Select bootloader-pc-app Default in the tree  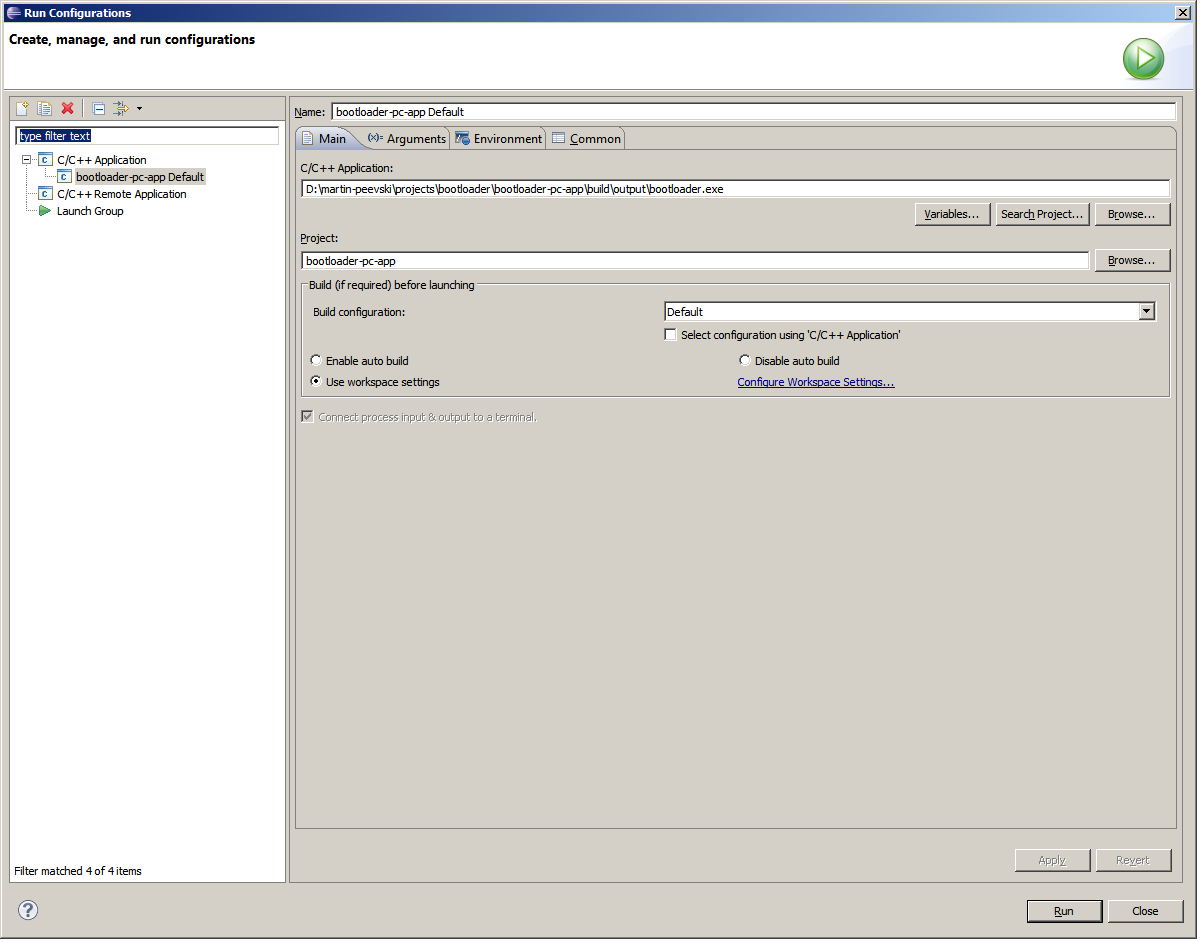[x=140, y=177]
